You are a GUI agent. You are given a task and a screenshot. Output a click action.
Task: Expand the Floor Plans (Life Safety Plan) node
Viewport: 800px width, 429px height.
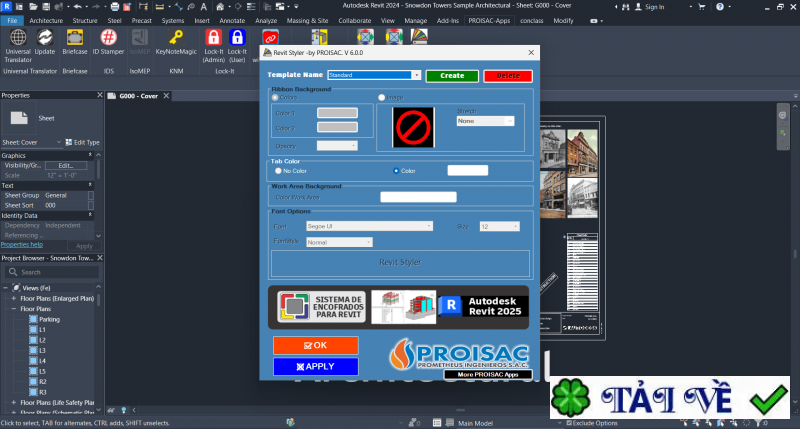pos(13,402)
